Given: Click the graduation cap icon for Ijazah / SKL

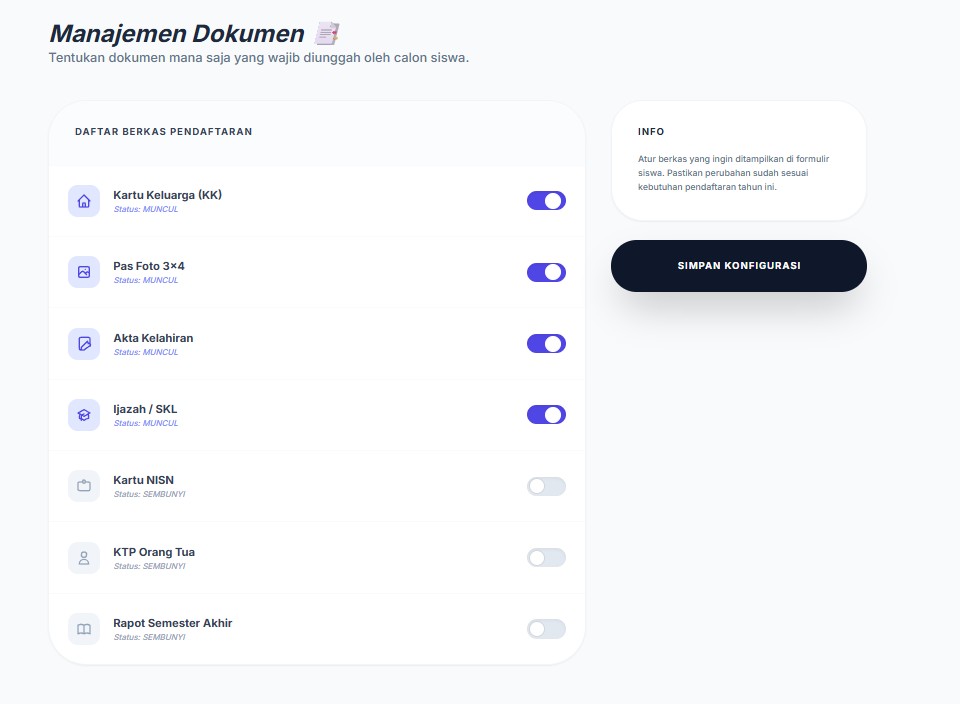Looking at the screenshot, I should click(x=84, y=415).
